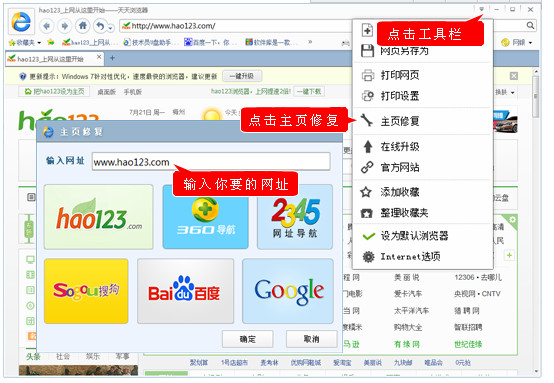Image resolution: width=554 pixels, height=383 pixels.
Task: Click 确定 in the 主页修复 dialog
Action: [x=247, y=339]
